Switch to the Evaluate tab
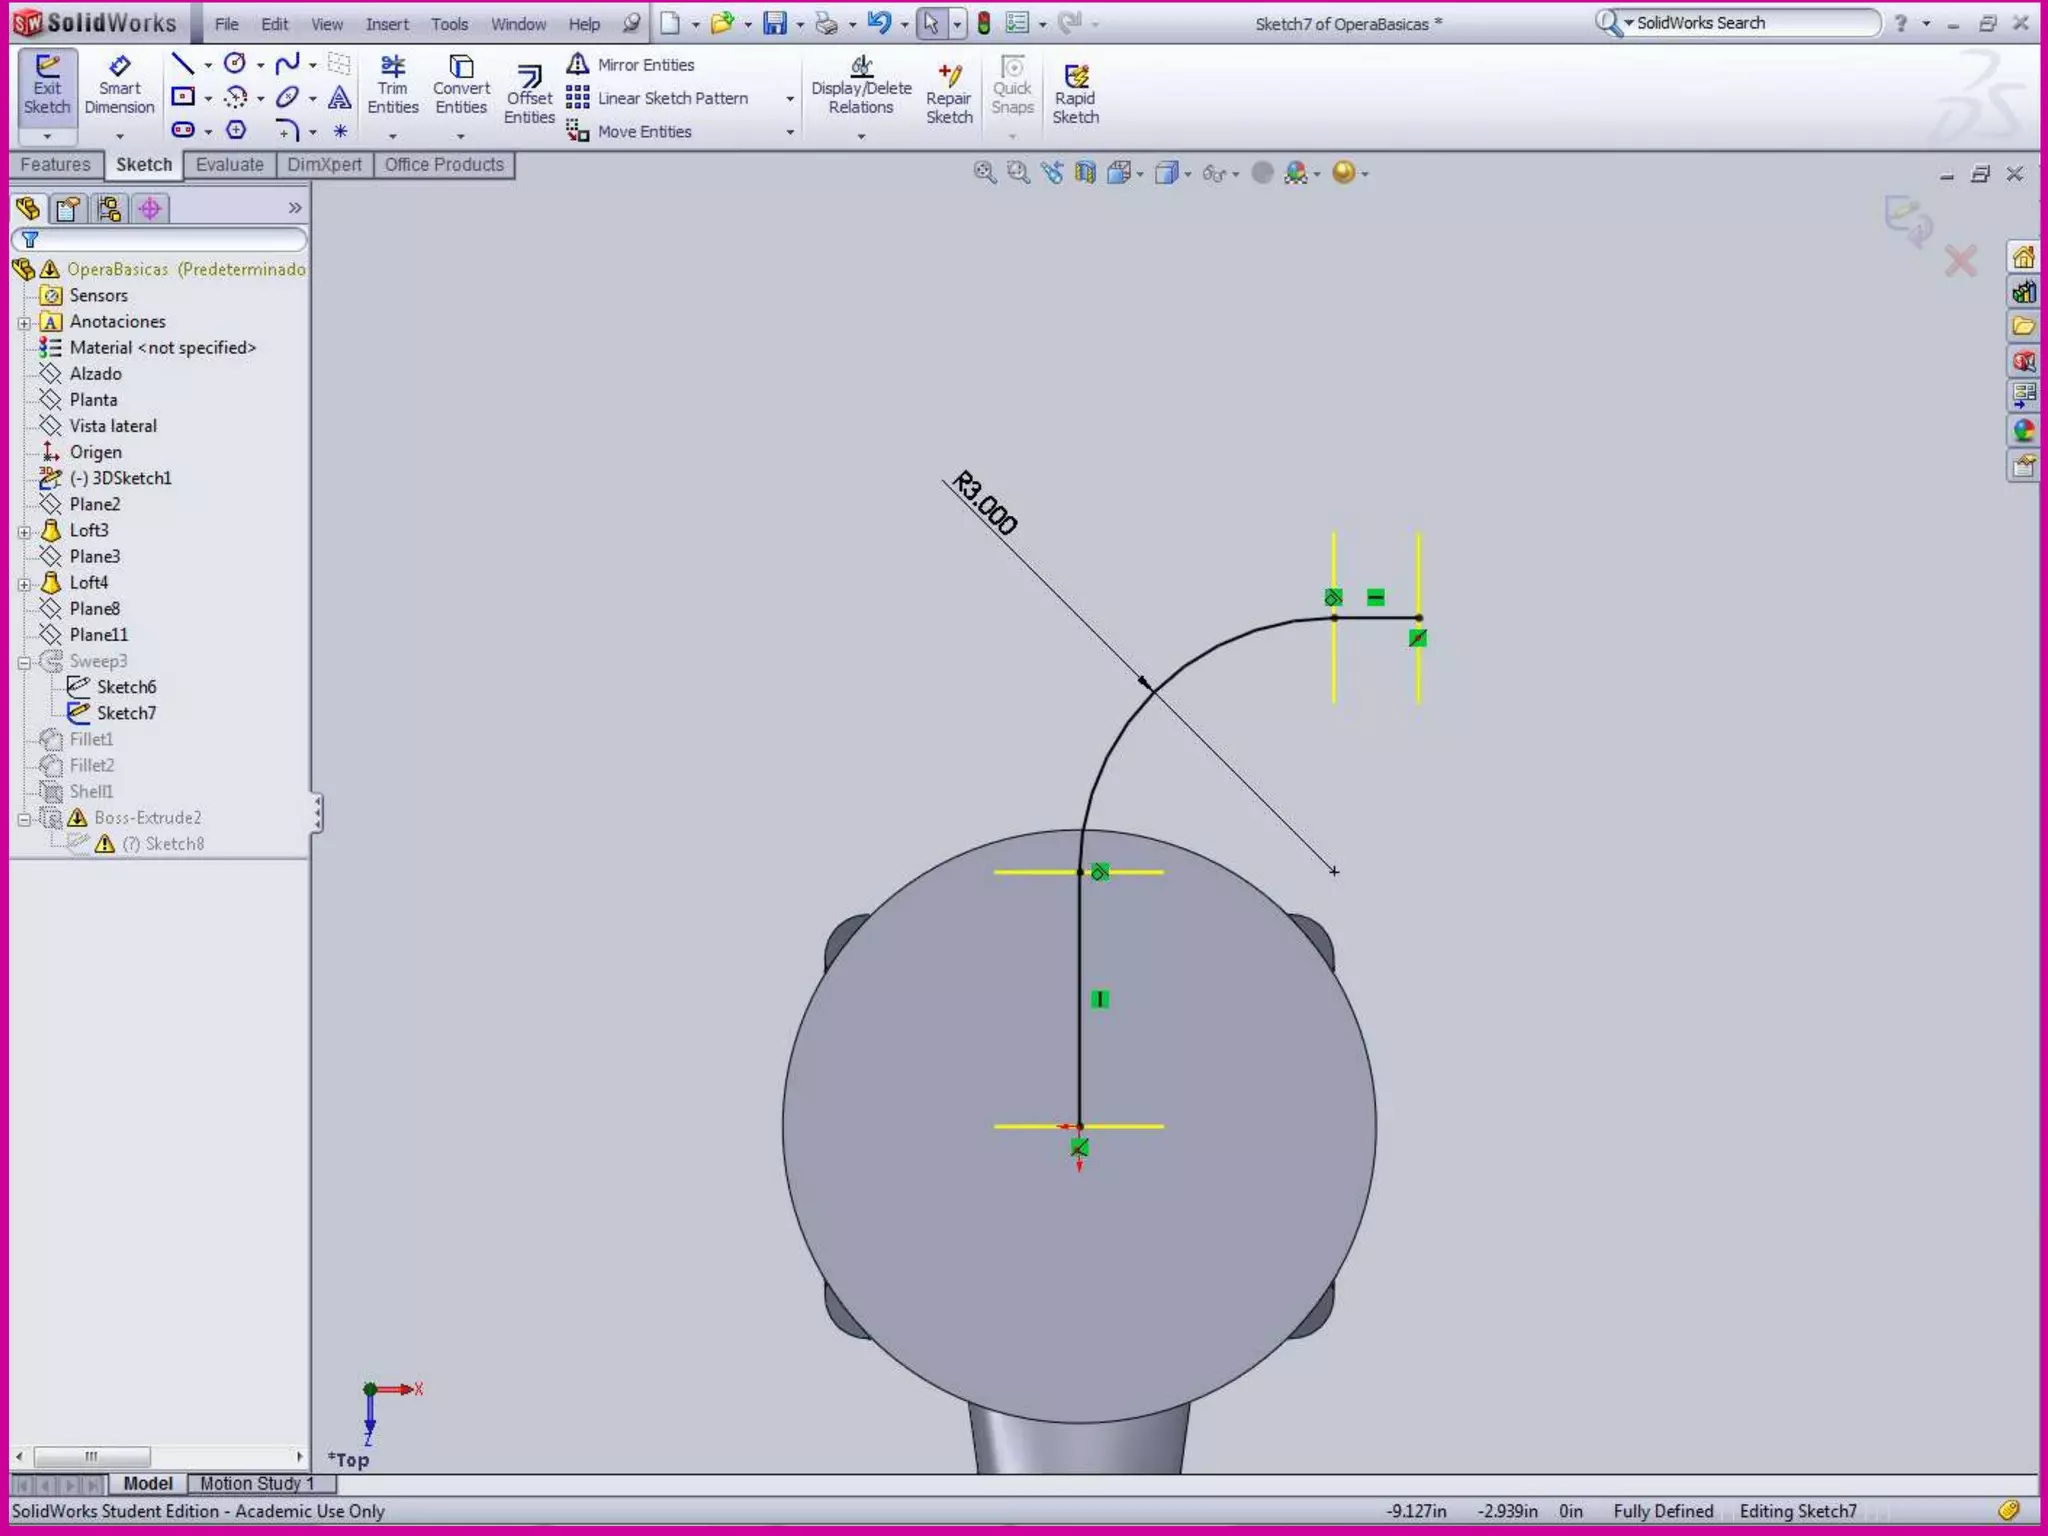The image size is (2048, 1536). coord(229,165)
